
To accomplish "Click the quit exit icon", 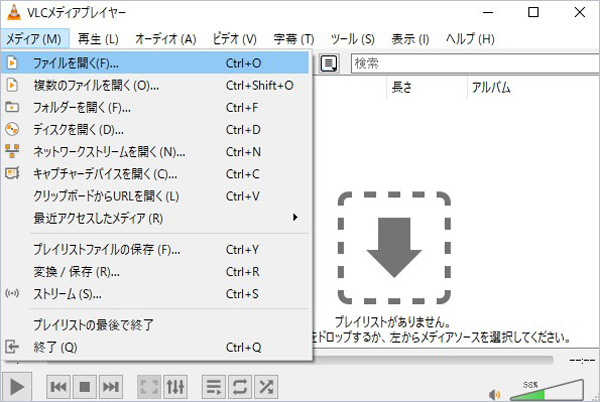I will point(12,347).
